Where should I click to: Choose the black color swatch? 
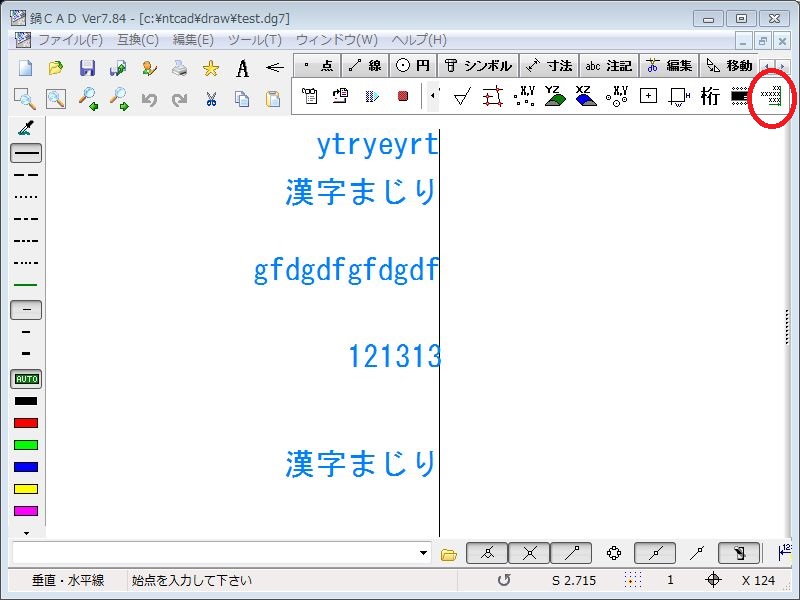(26, 402)
